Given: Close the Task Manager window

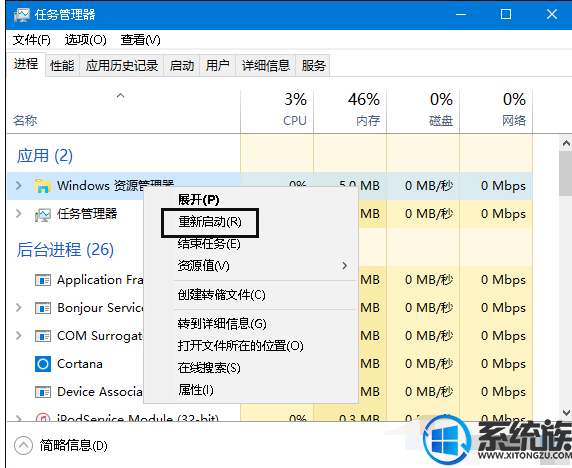Looking at the screenshot, I should [551, 15].
